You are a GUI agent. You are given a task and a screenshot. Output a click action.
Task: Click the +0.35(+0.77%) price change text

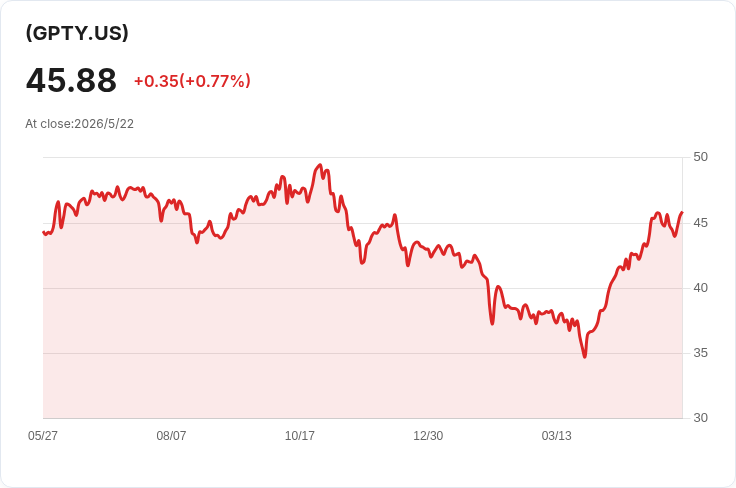[x=192, y=81]
